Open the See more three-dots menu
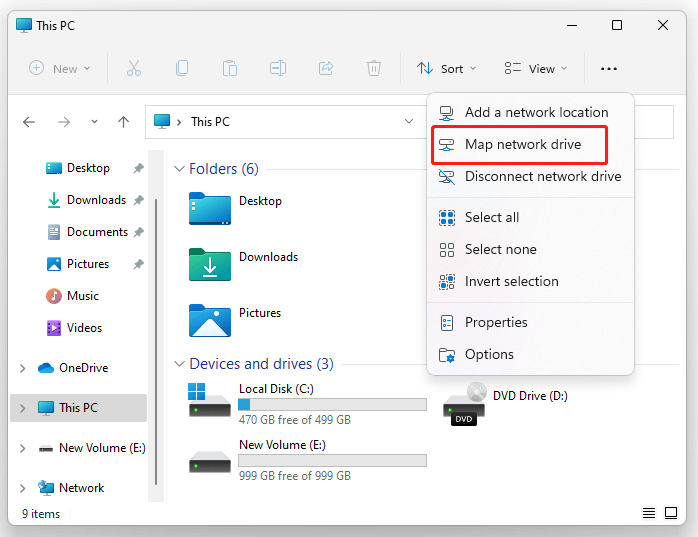698x537 pixels. coord(609,69)
